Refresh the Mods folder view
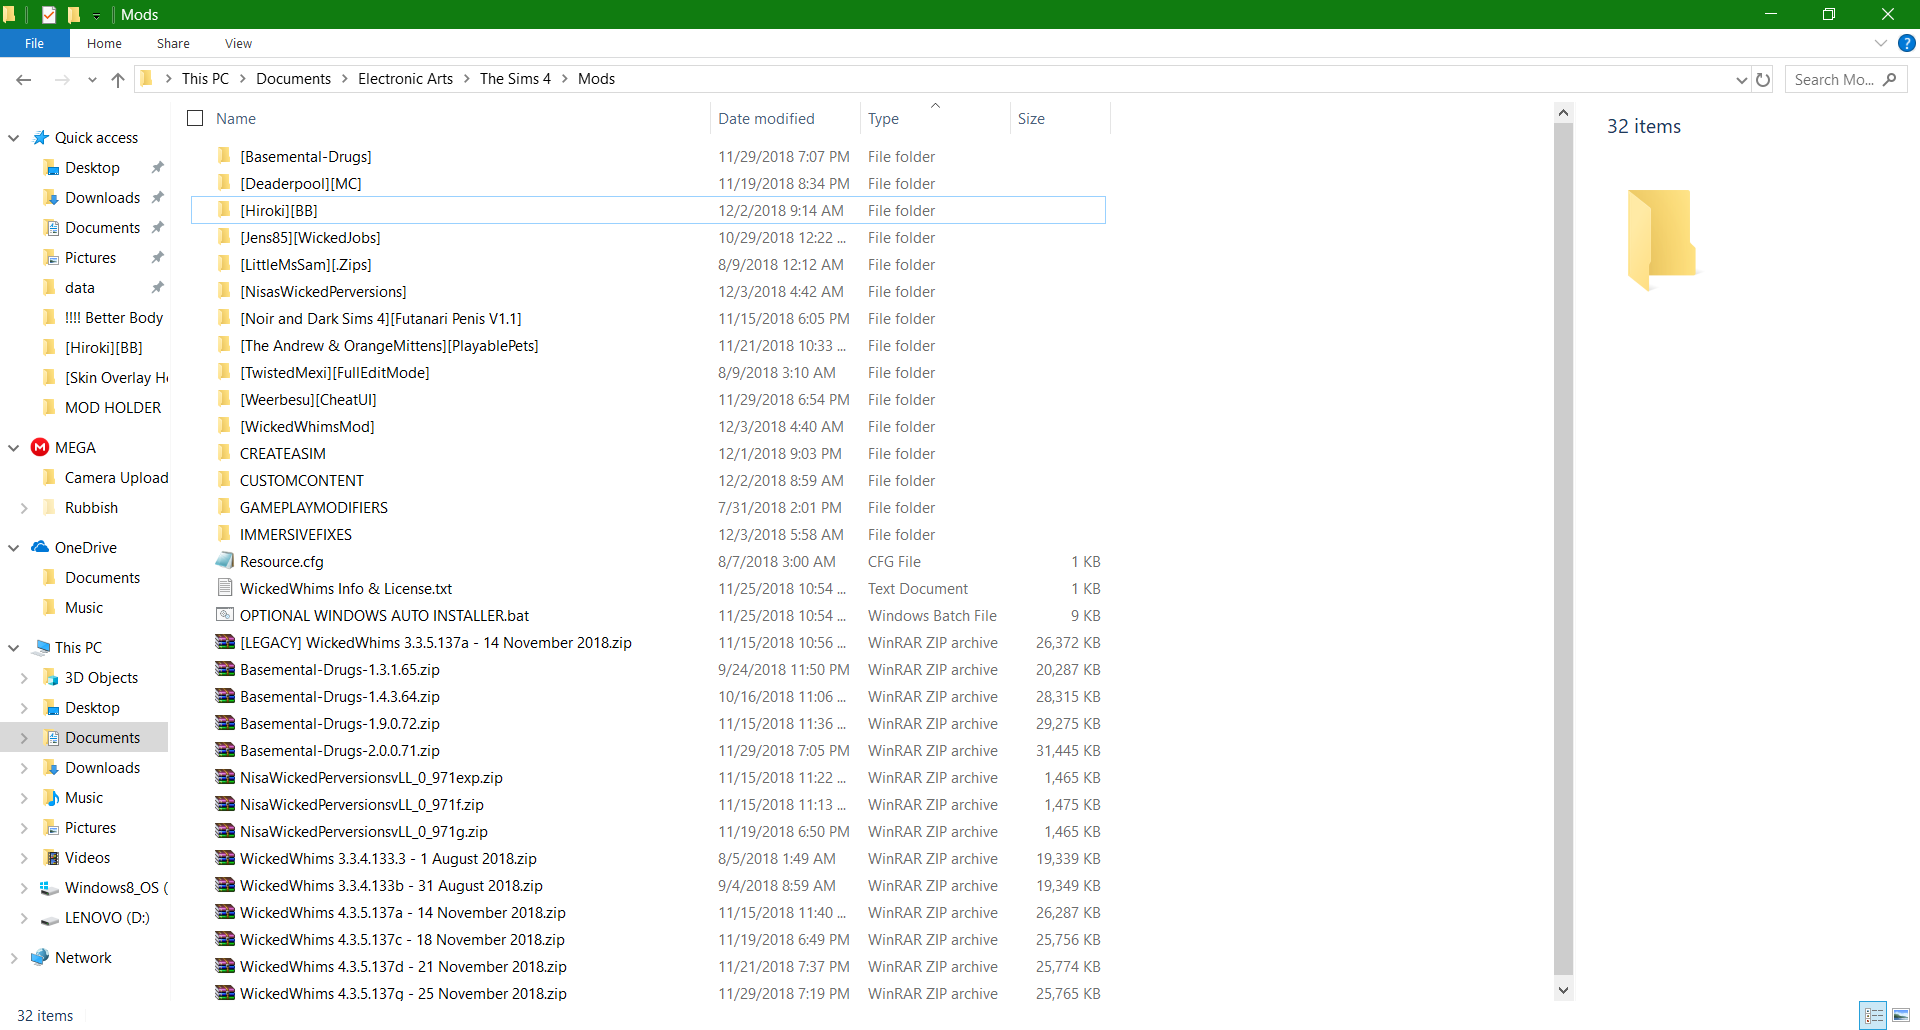1920x1030 pixels. pyautogui.click(x=1763, y=79)
